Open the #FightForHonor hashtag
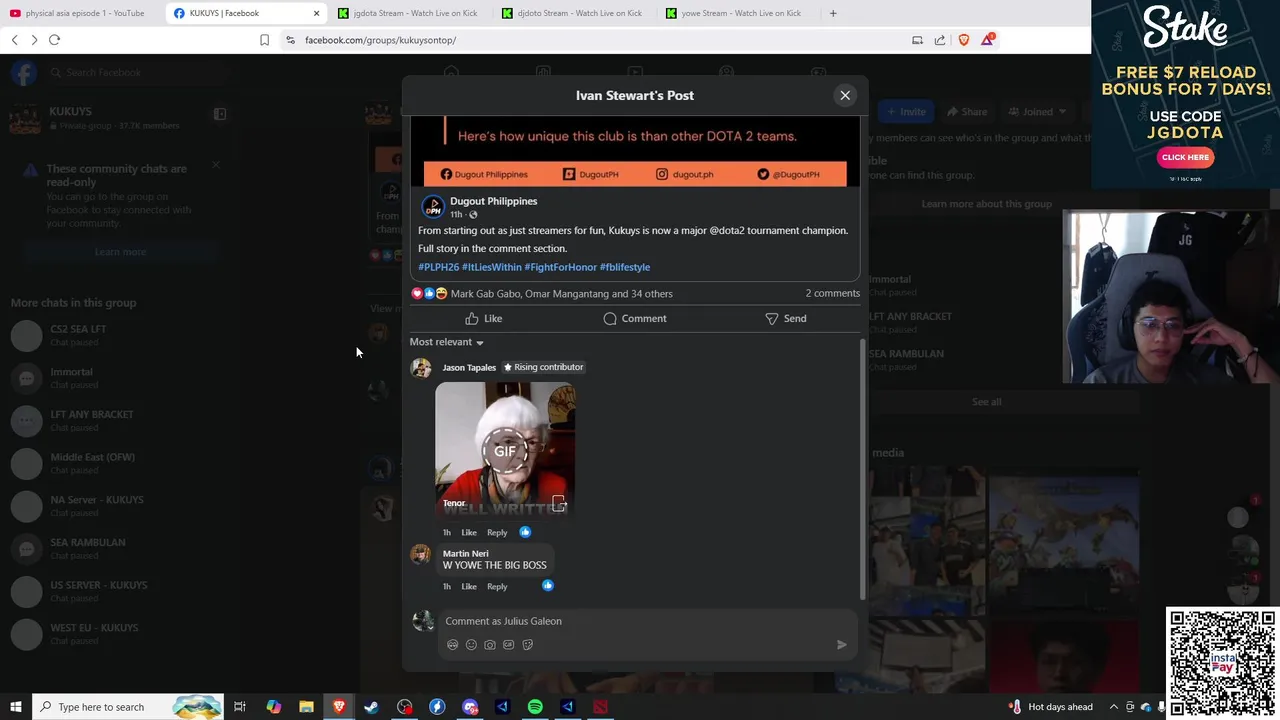 click(560, 267)
